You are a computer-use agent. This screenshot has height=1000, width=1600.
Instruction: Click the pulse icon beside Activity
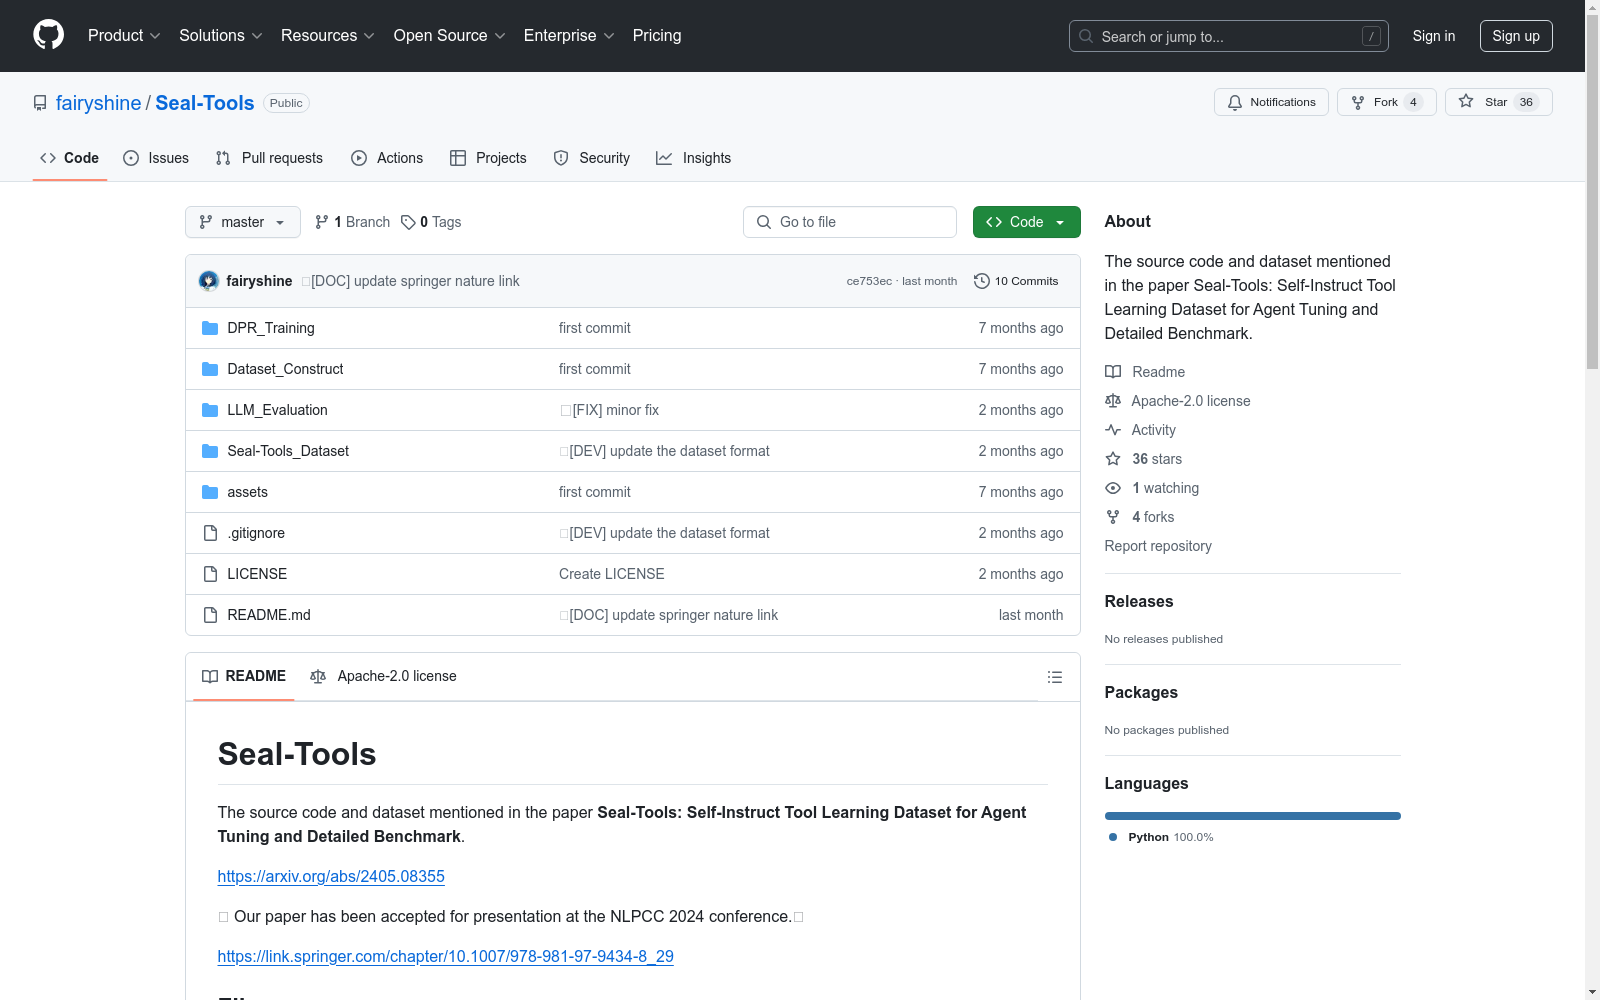[1113, 430]
